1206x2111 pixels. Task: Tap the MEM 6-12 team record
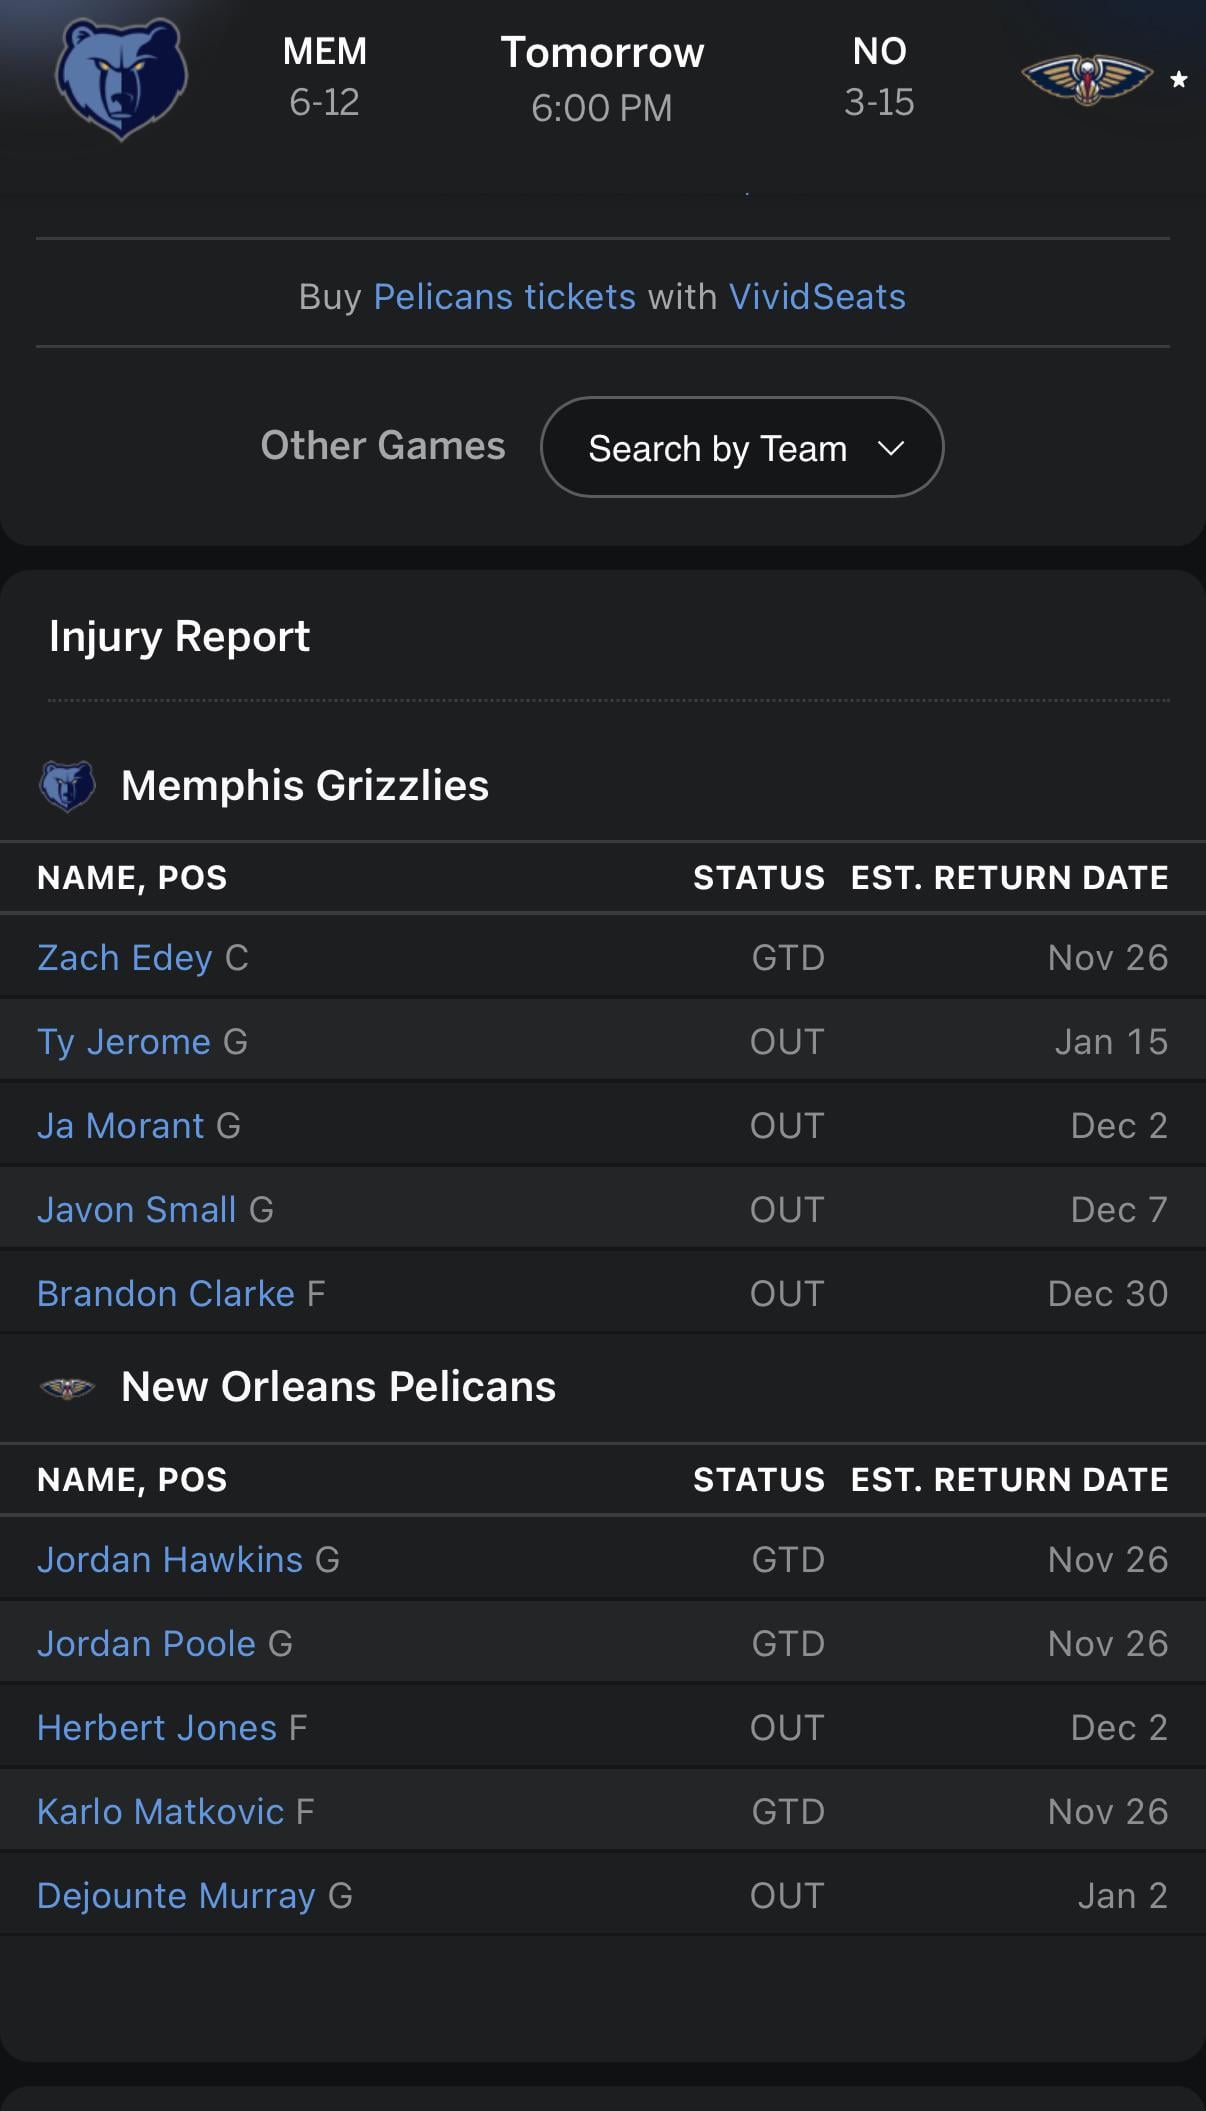click(x=324, y=78)
